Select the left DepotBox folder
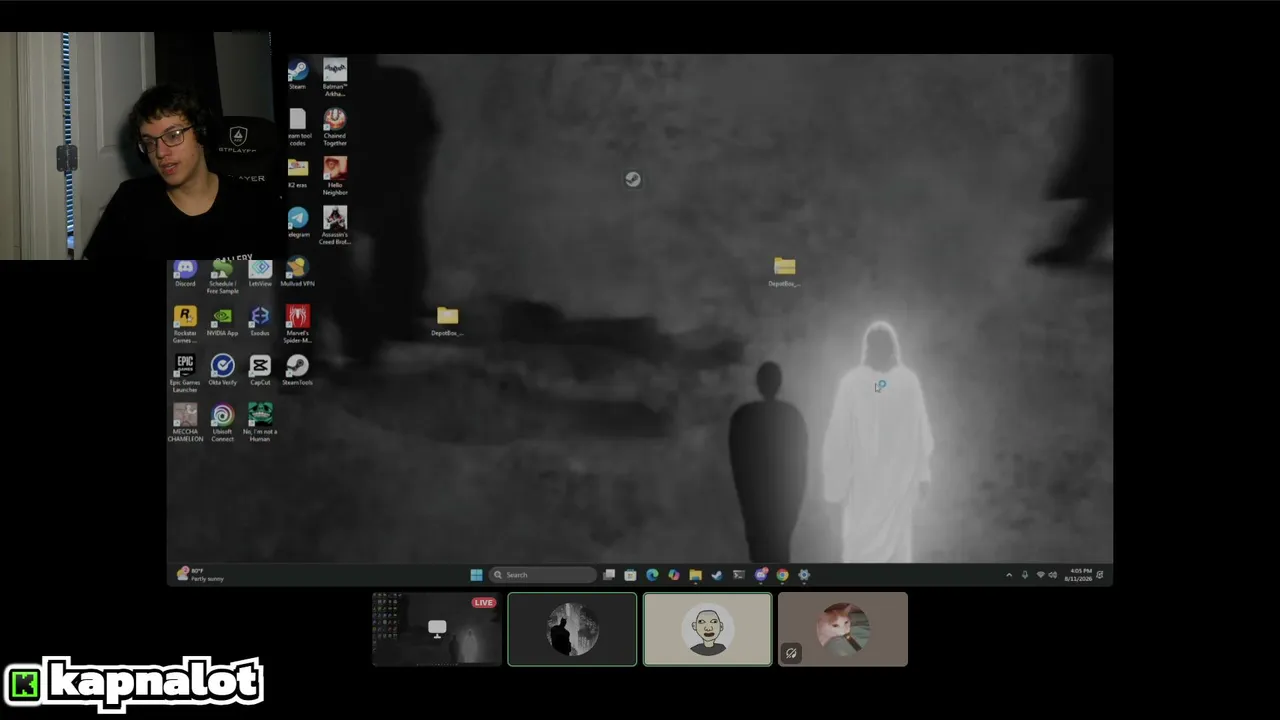1280x720 pixels. tap(447, 322)
